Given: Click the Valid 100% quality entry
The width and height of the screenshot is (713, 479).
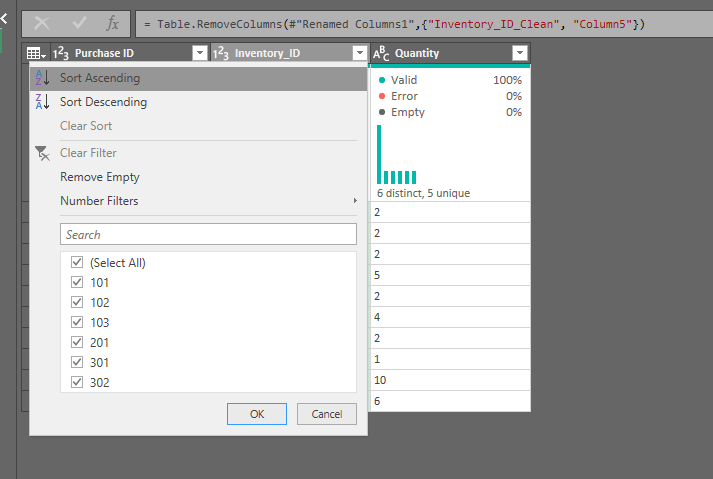Looking at the screenshot, I should tap(450, 80).
